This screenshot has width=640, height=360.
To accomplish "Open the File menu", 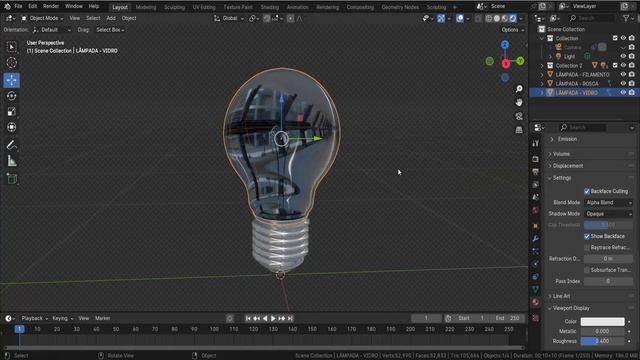I will pyautogui.click(x=18, y=7).
